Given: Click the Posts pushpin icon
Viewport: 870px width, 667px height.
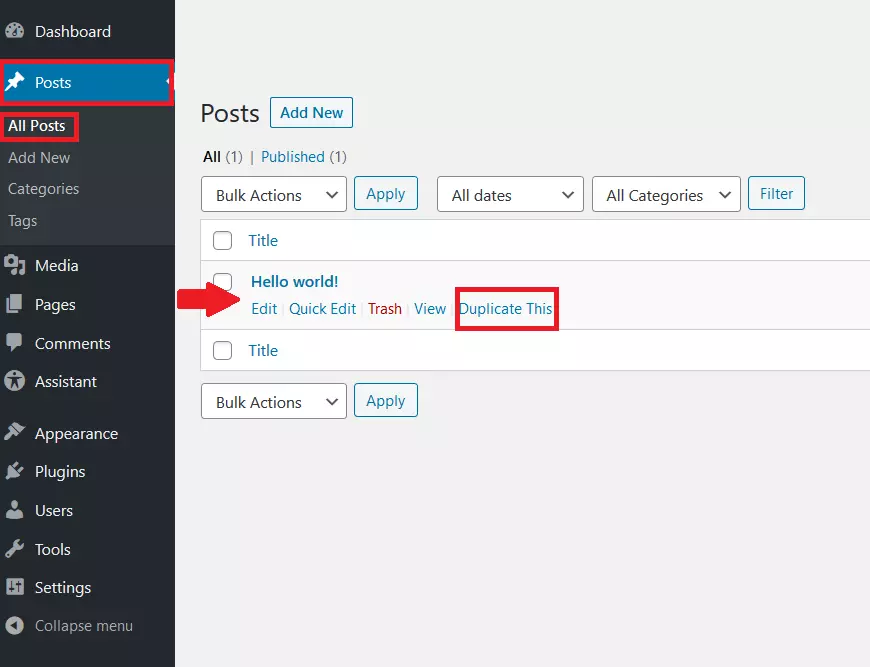Looking at the screenshot, I should click(x=15, y=82).
